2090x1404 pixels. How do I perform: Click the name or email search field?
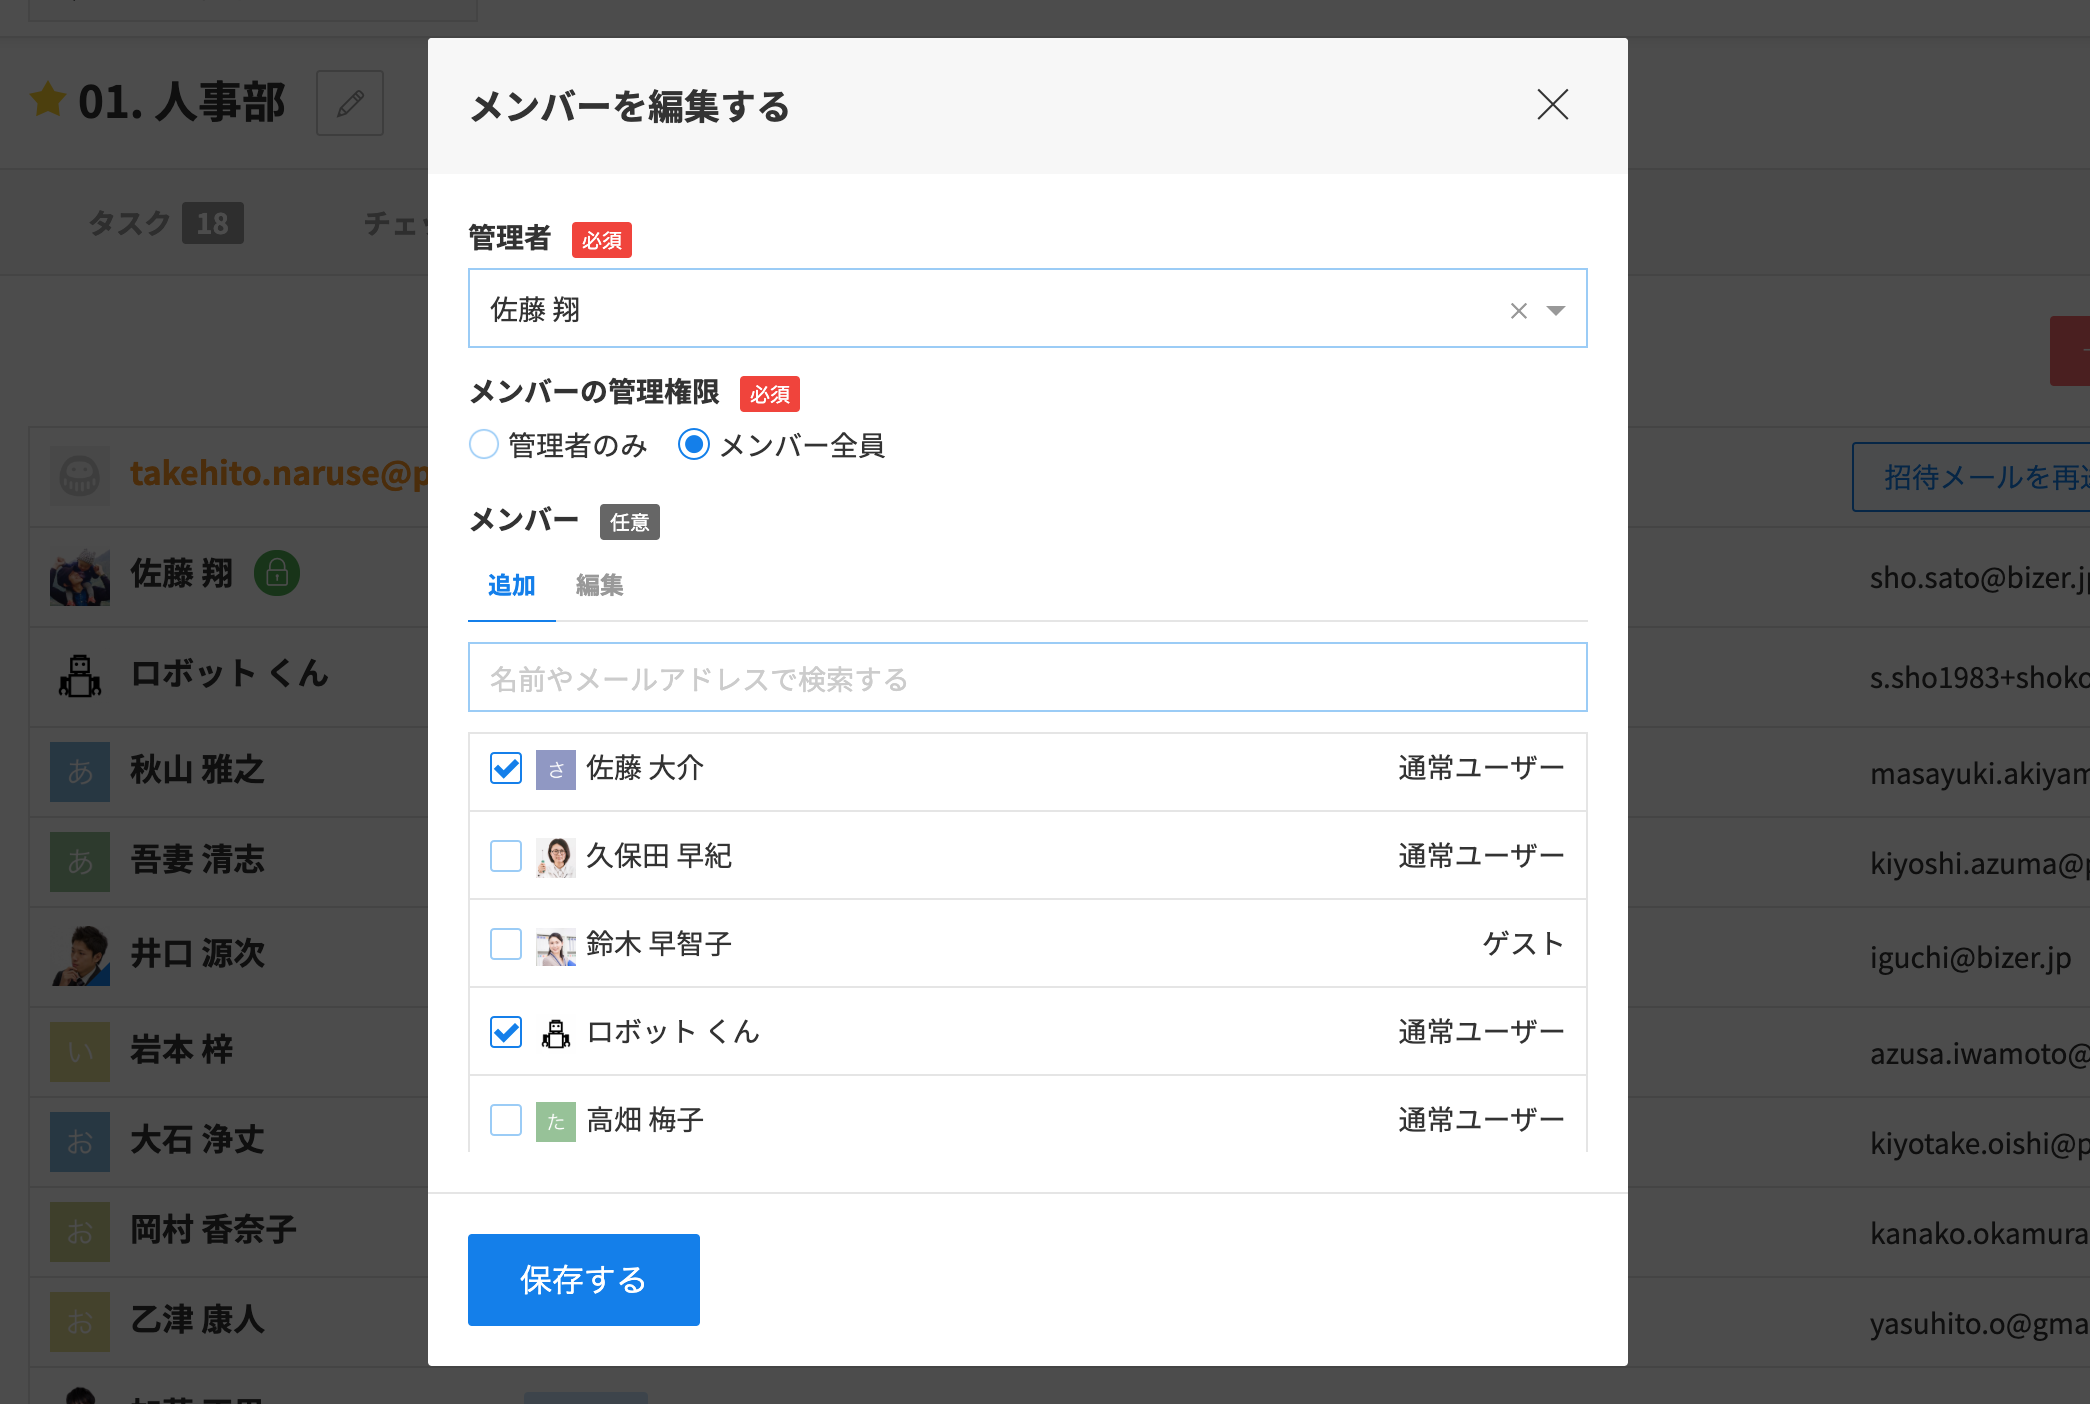click(x=1027, y=677)
